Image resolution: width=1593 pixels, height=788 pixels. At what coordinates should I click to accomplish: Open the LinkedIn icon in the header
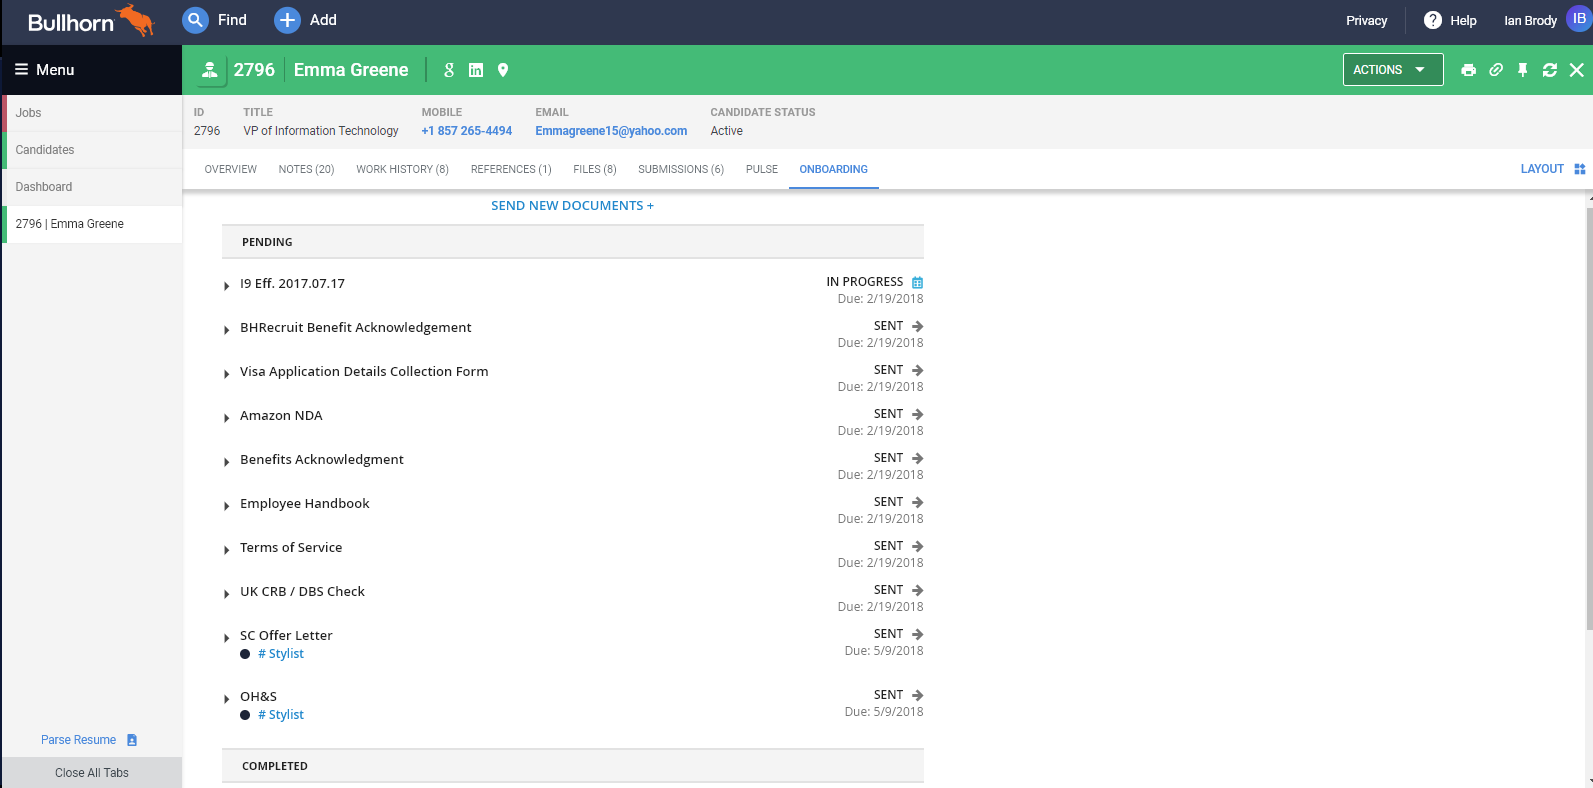click(476, 70)
